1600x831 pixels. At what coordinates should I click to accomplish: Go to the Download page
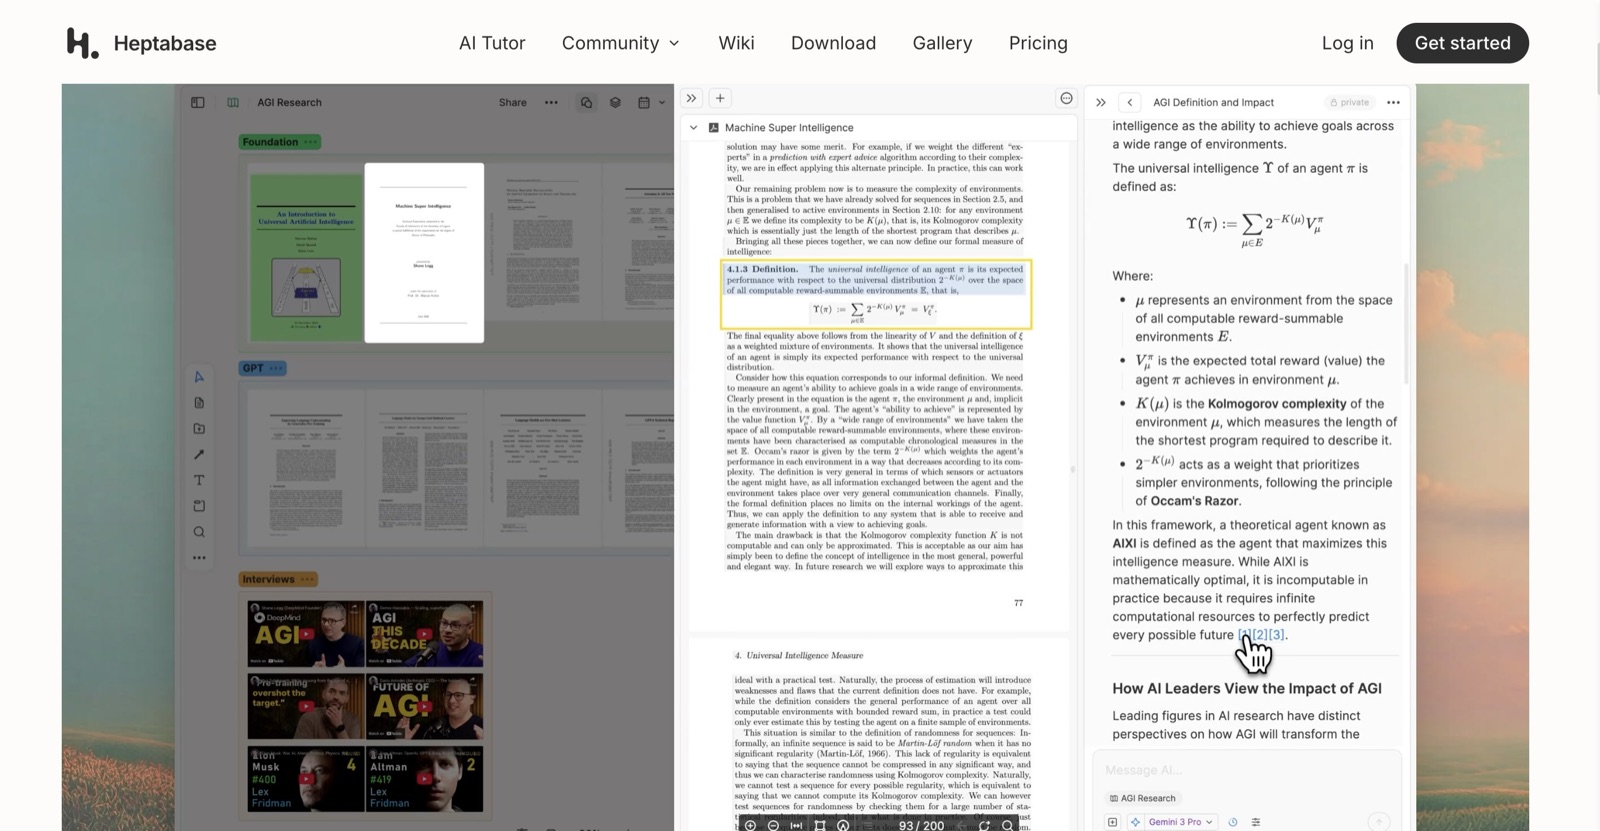coord(833,43)
